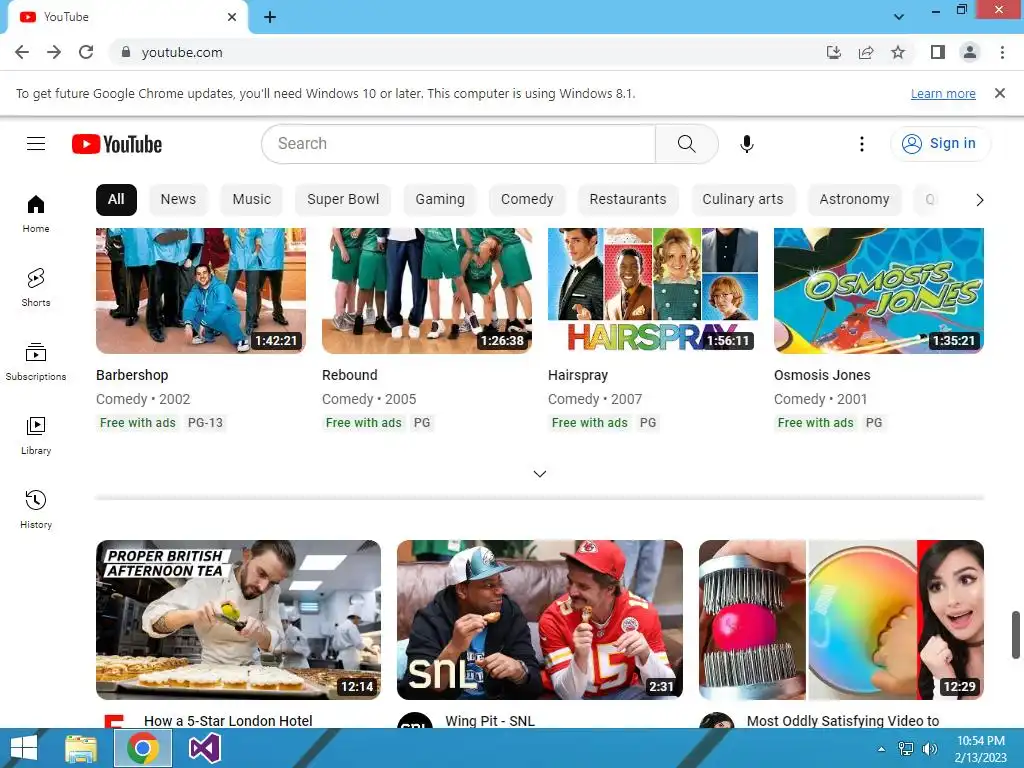
Task: Bookmark this tab with the star
Action: click(898, 52)
